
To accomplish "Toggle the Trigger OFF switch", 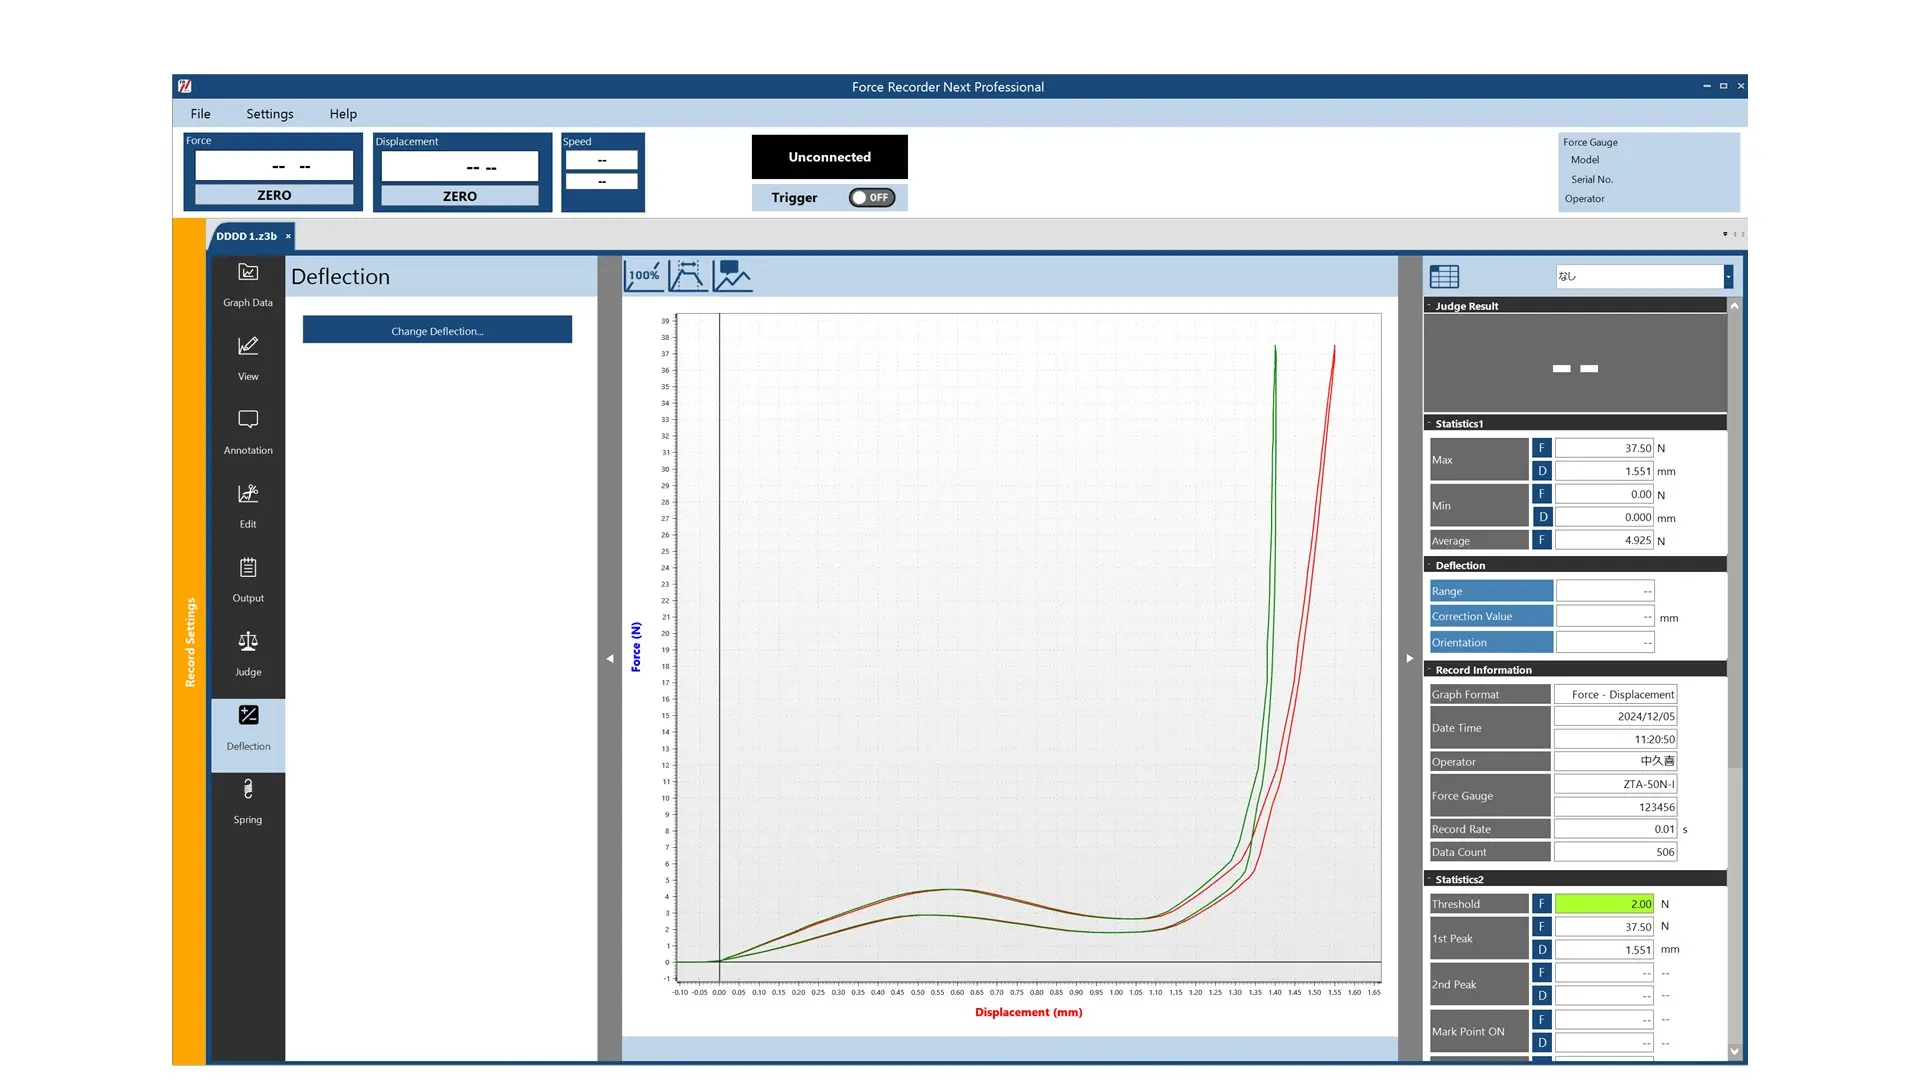I will point(872,198).
